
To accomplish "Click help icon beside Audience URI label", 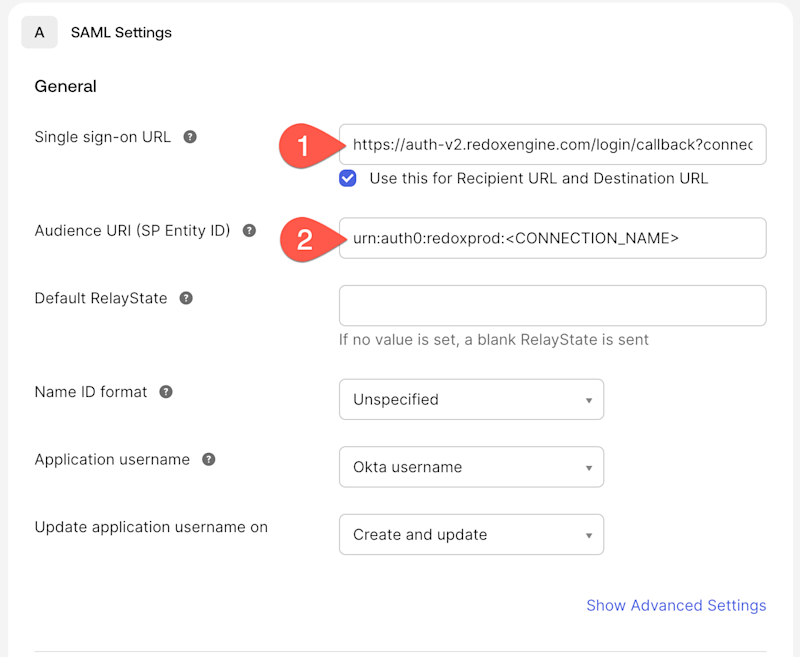I will coord(249,231).
